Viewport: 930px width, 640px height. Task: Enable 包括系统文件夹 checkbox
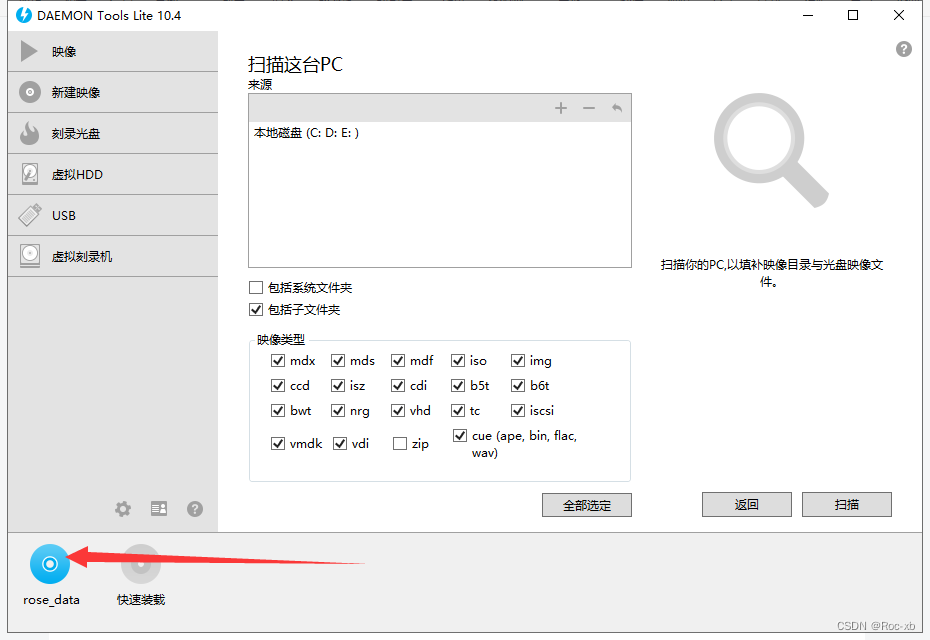point(256,288)
